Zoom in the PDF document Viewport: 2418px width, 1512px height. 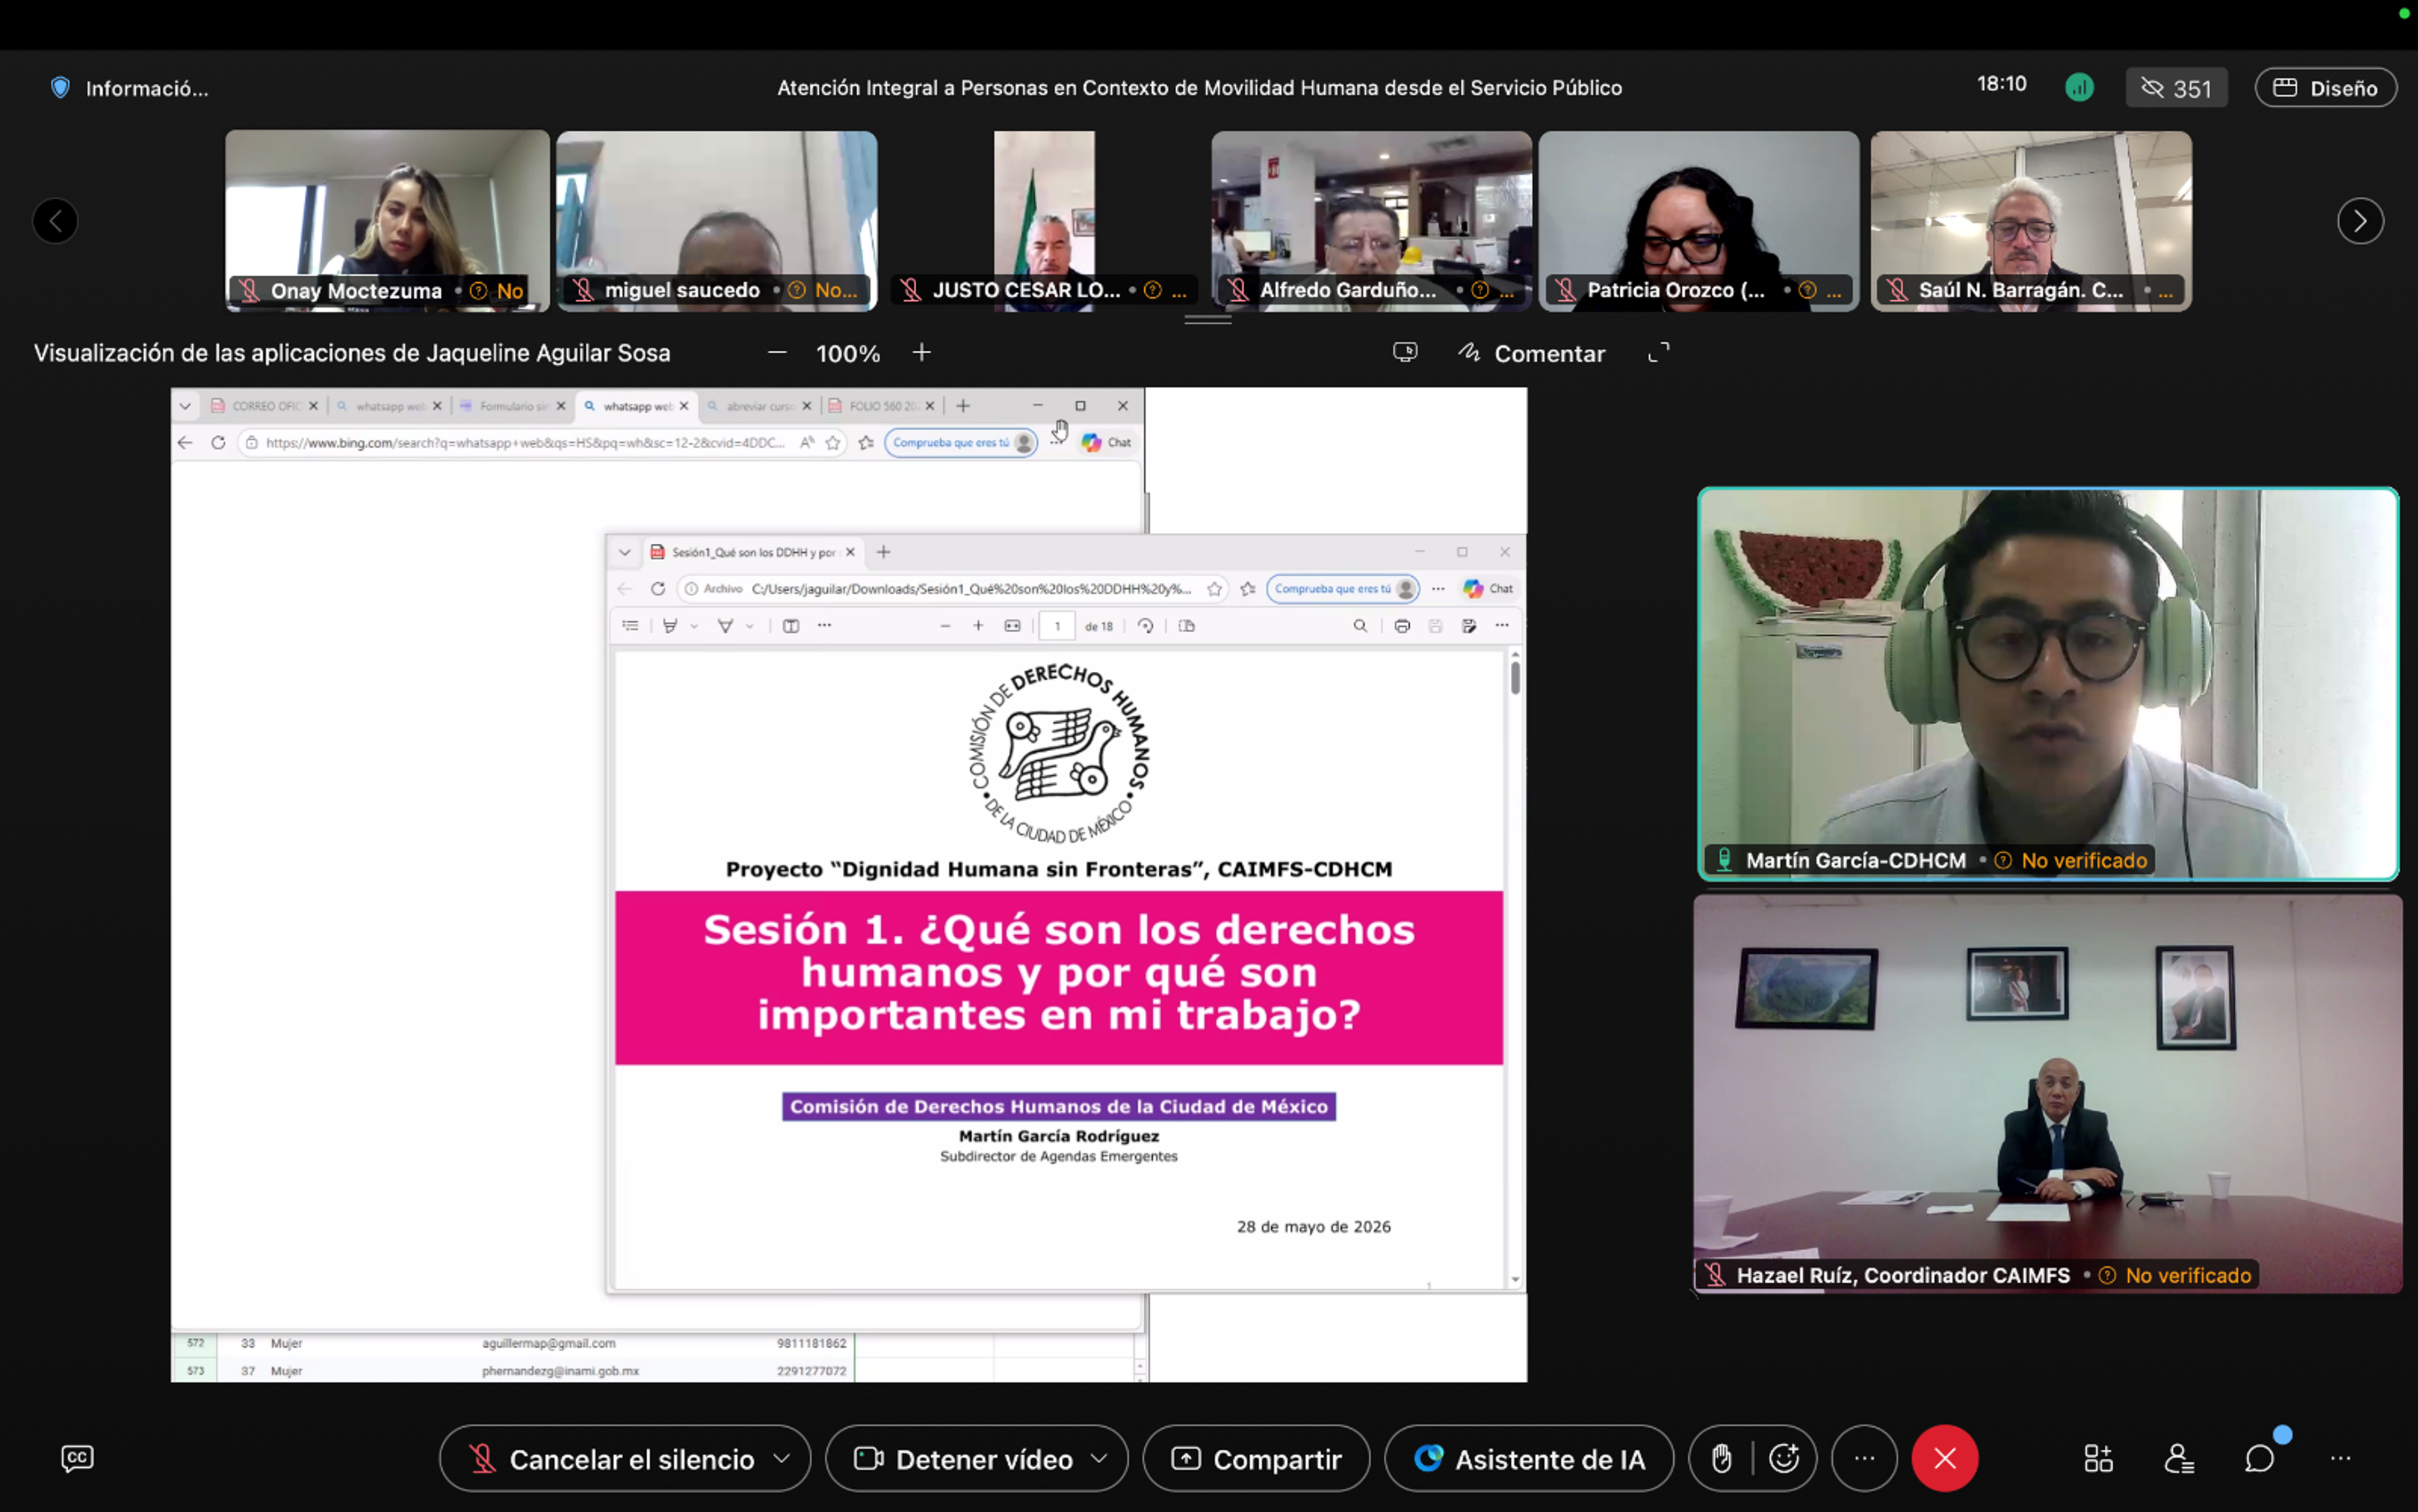[978, 626]
